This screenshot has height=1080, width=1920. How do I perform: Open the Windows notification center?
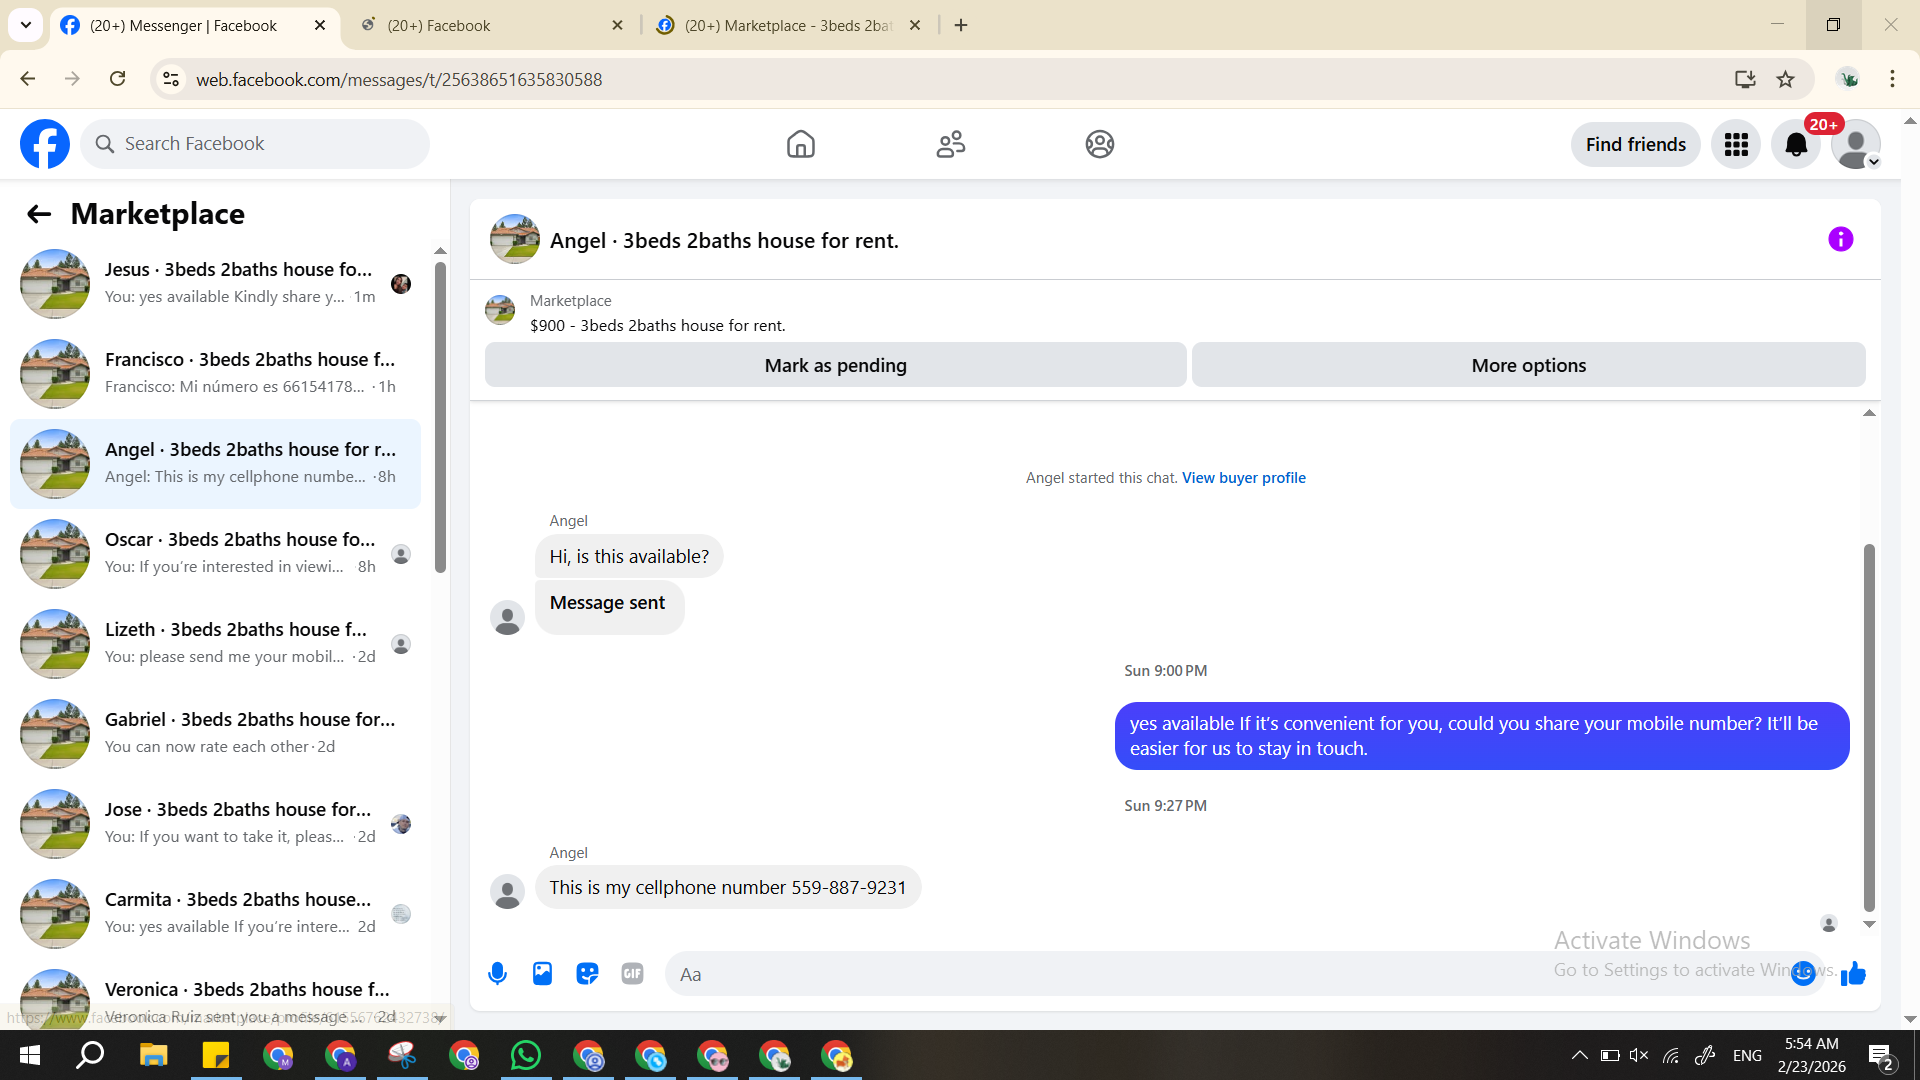tap(1880, 1056)
